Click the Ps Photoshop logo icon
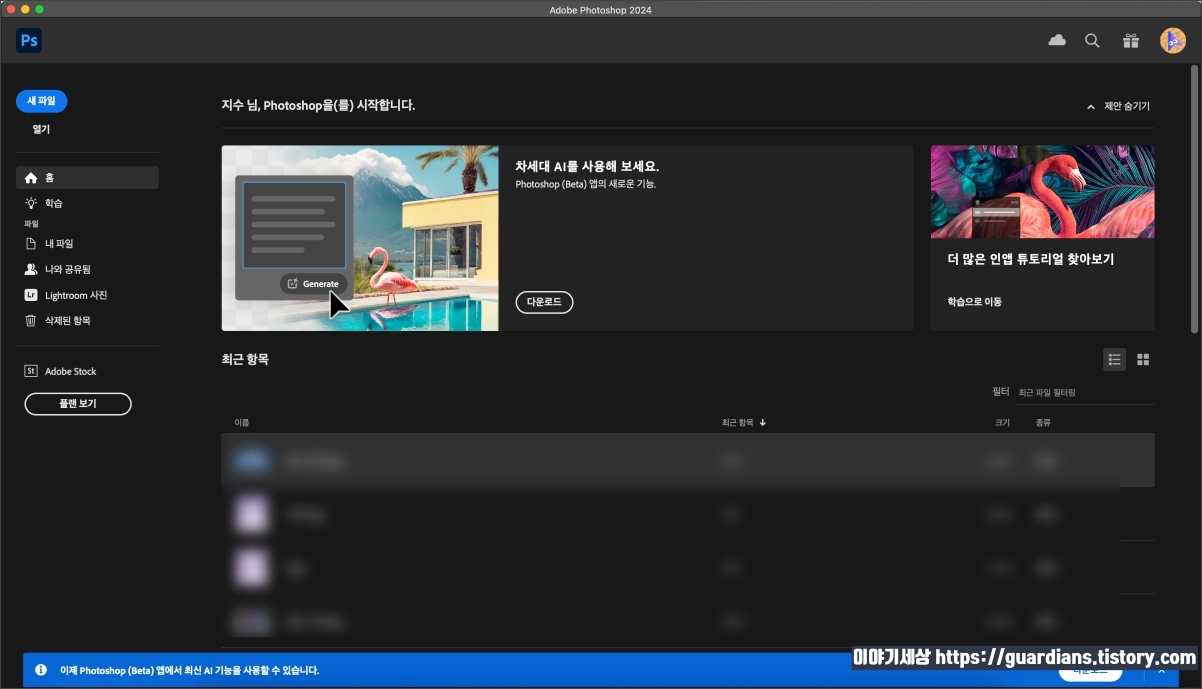1202x689 pixels. point(29,41)
